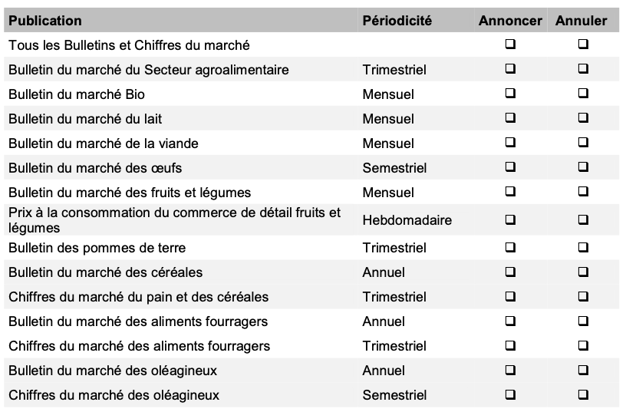Tick Annoncer for fruits et légumes bulletin
This screenshot has height=412, width=626.
(510, 191)
